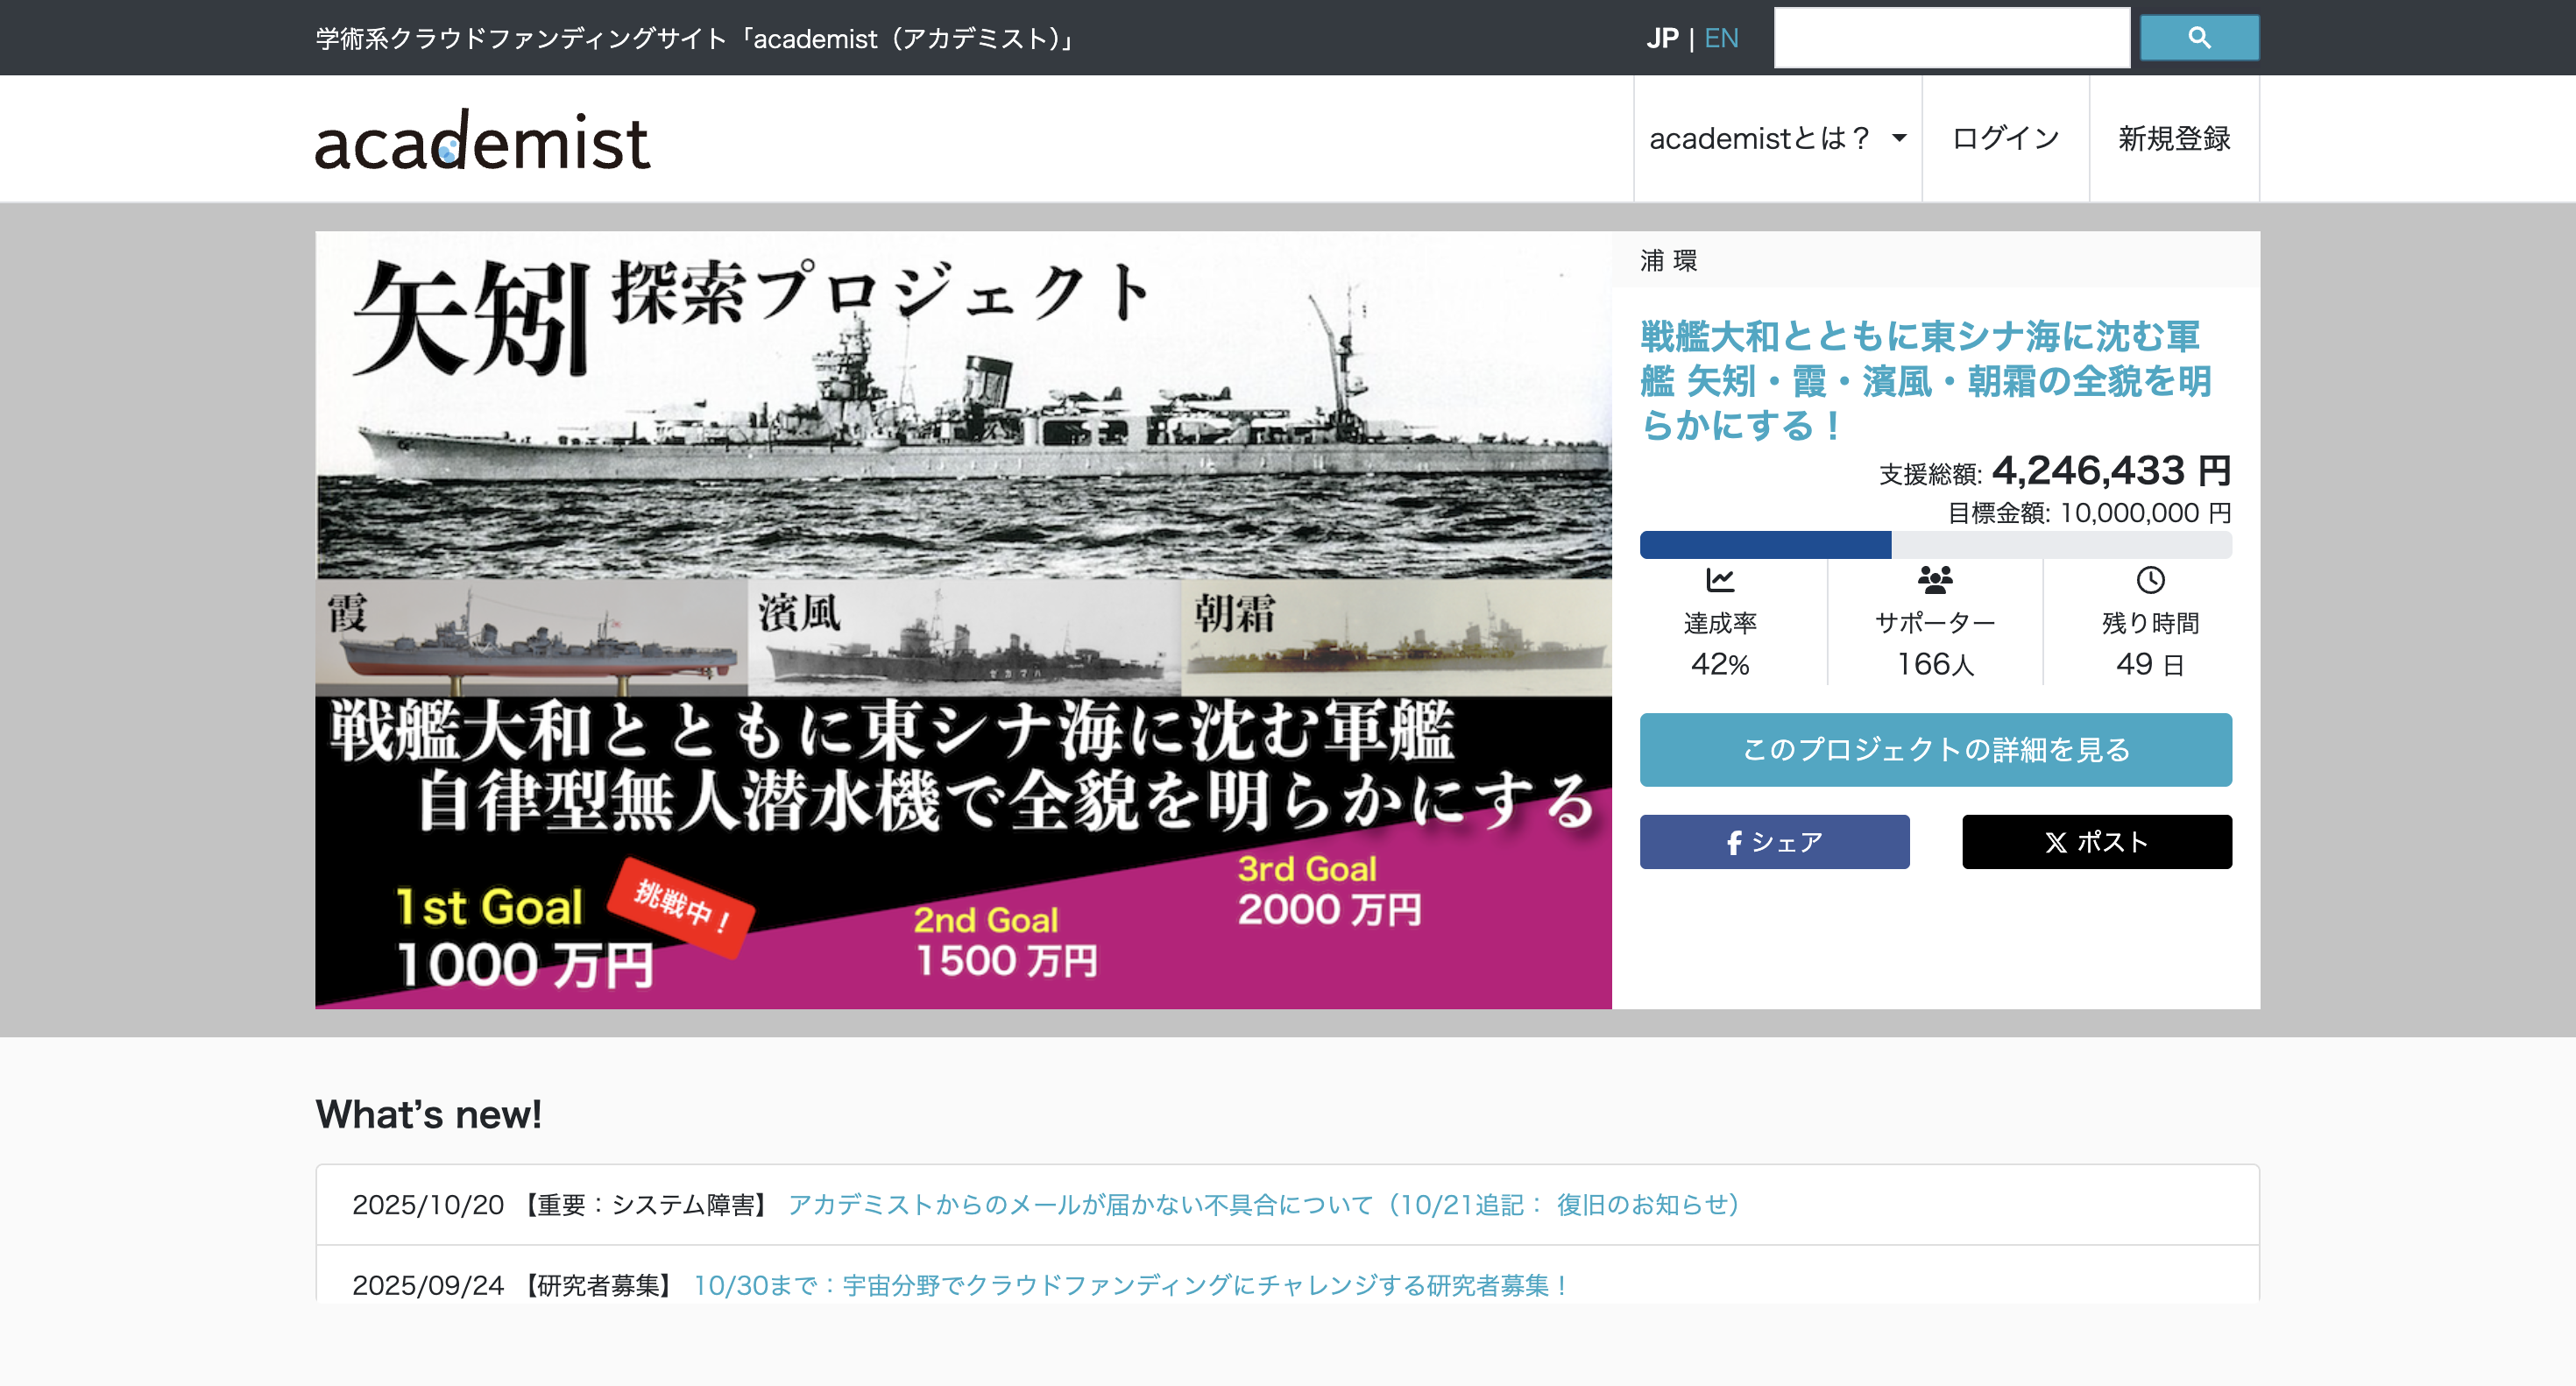The image size is (2576, 1386).
Task: Share the project via the シェア button
Action: click(1775, 841)
